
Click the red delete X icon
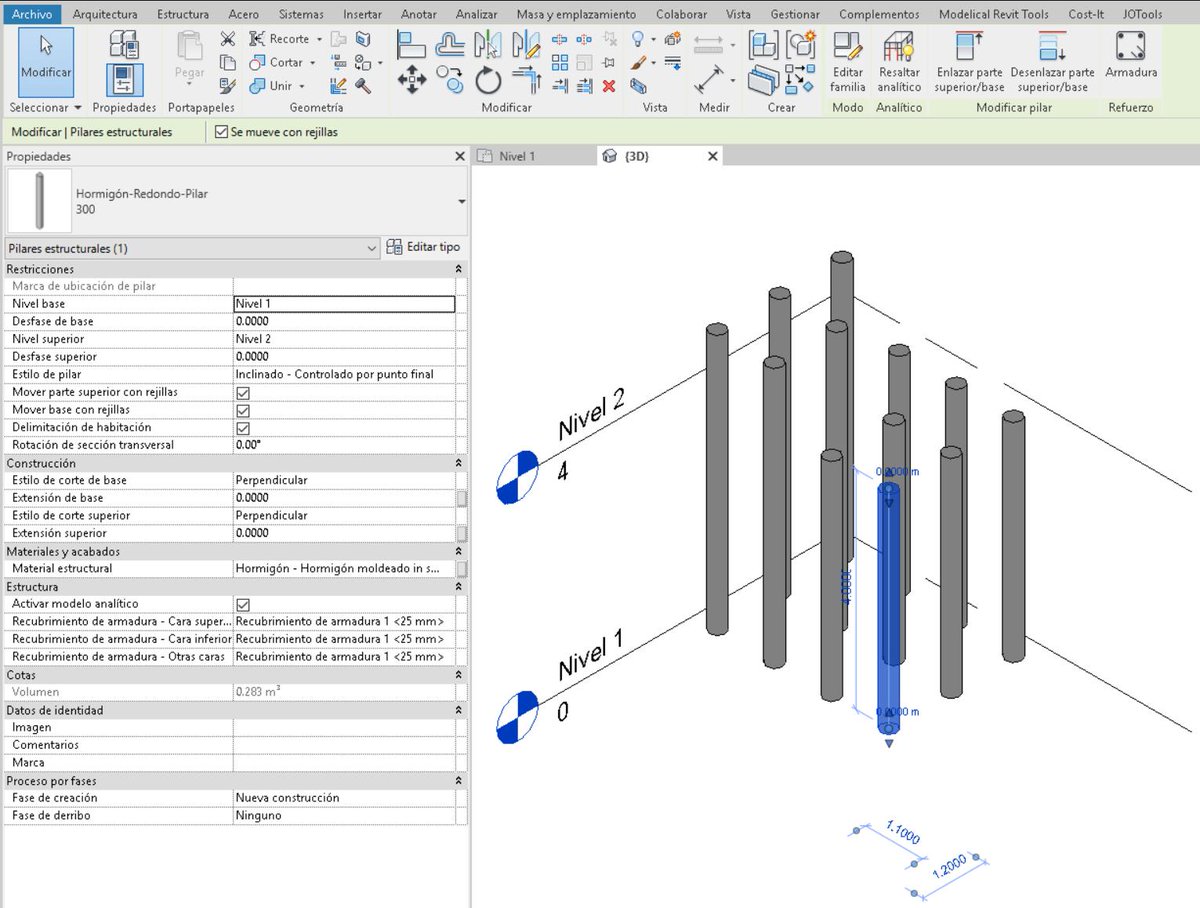pos(608,86)
